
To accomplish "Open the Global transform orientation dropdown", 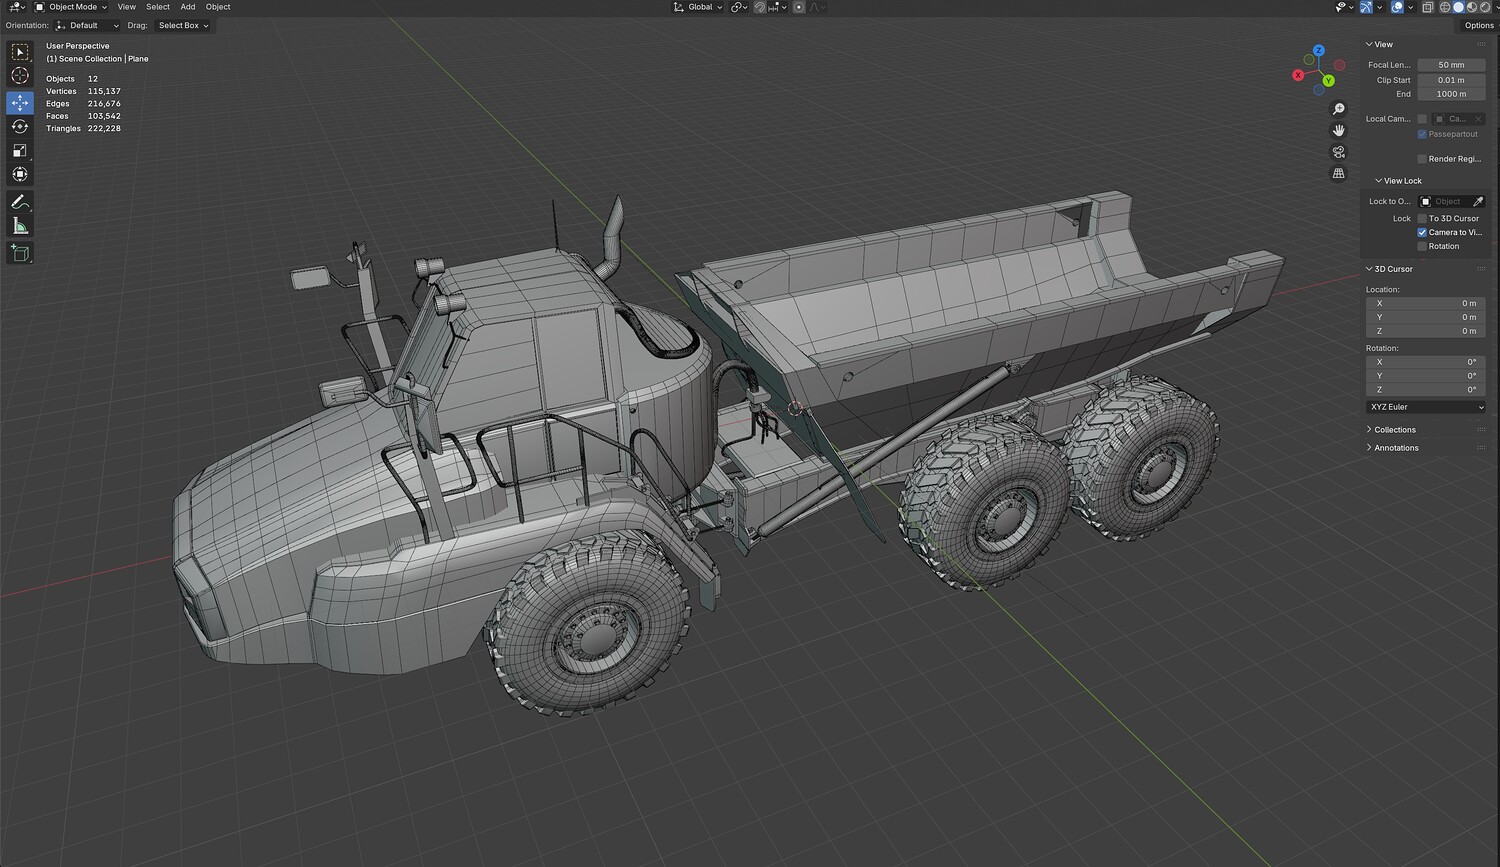I will 698,7.
